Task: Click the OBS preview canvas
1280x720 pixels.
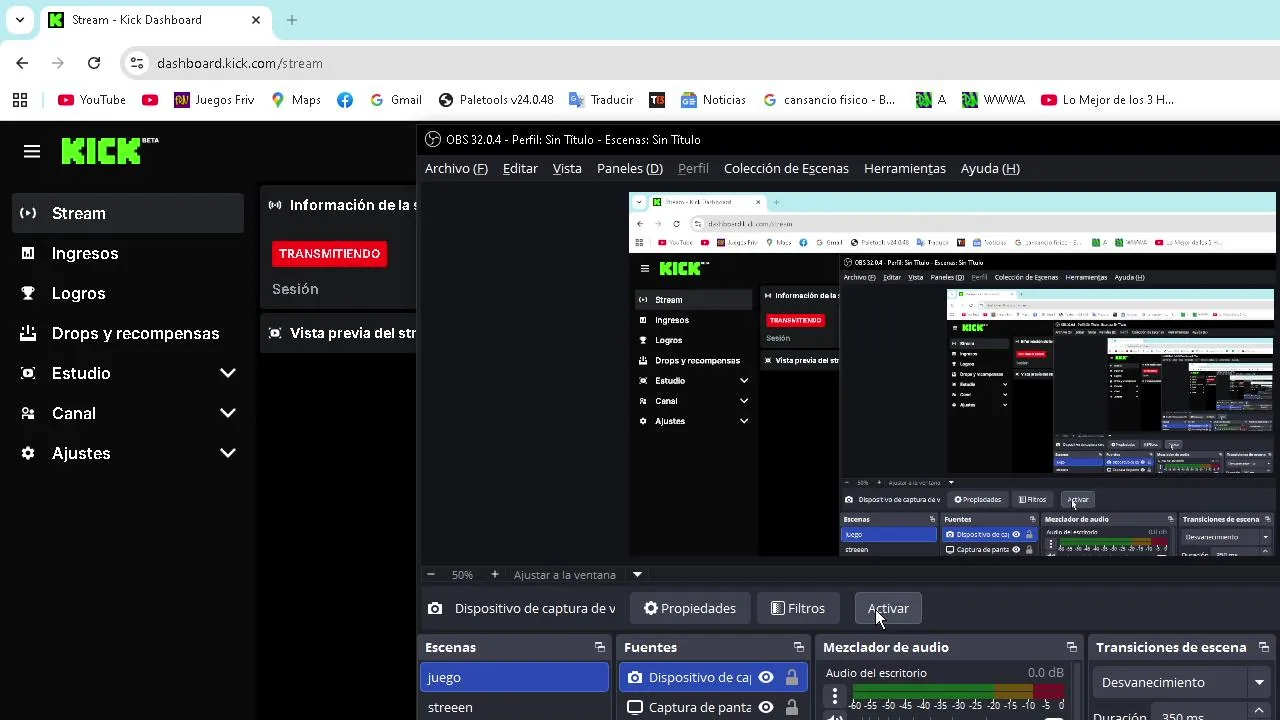Action: pyautogui.click(x=952, y=374)
